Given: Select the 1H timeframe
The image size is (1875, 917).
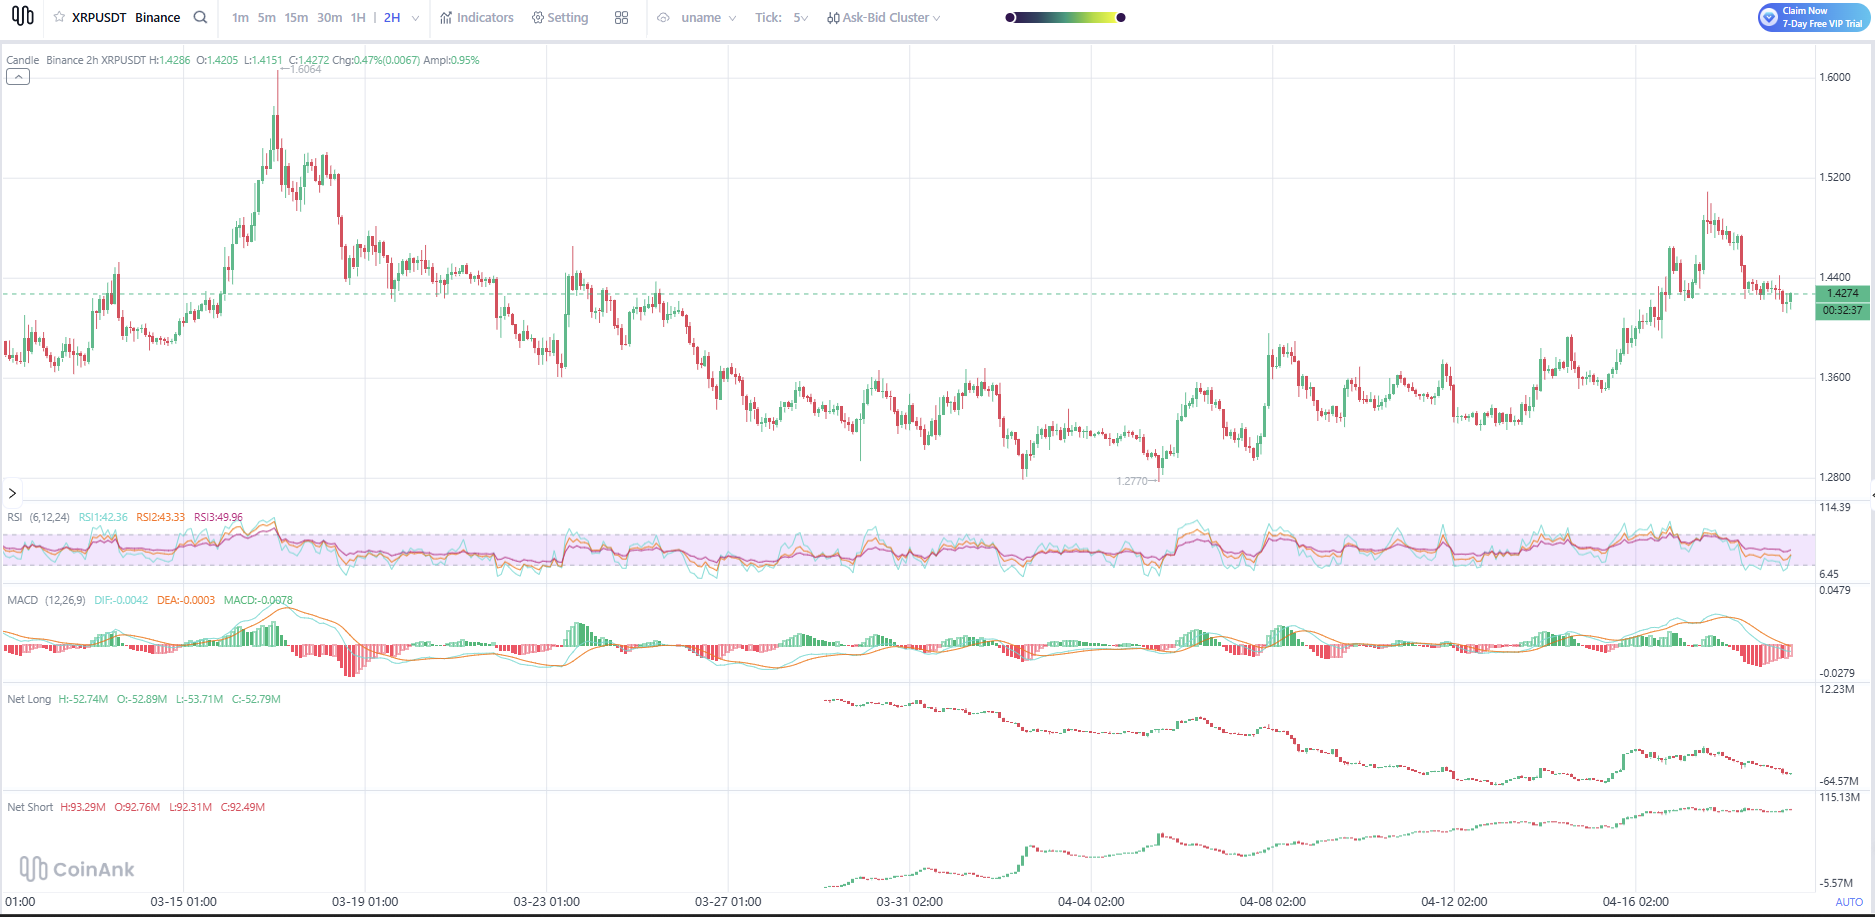Looking at the screenshot, I should click(x=358, y=18).
